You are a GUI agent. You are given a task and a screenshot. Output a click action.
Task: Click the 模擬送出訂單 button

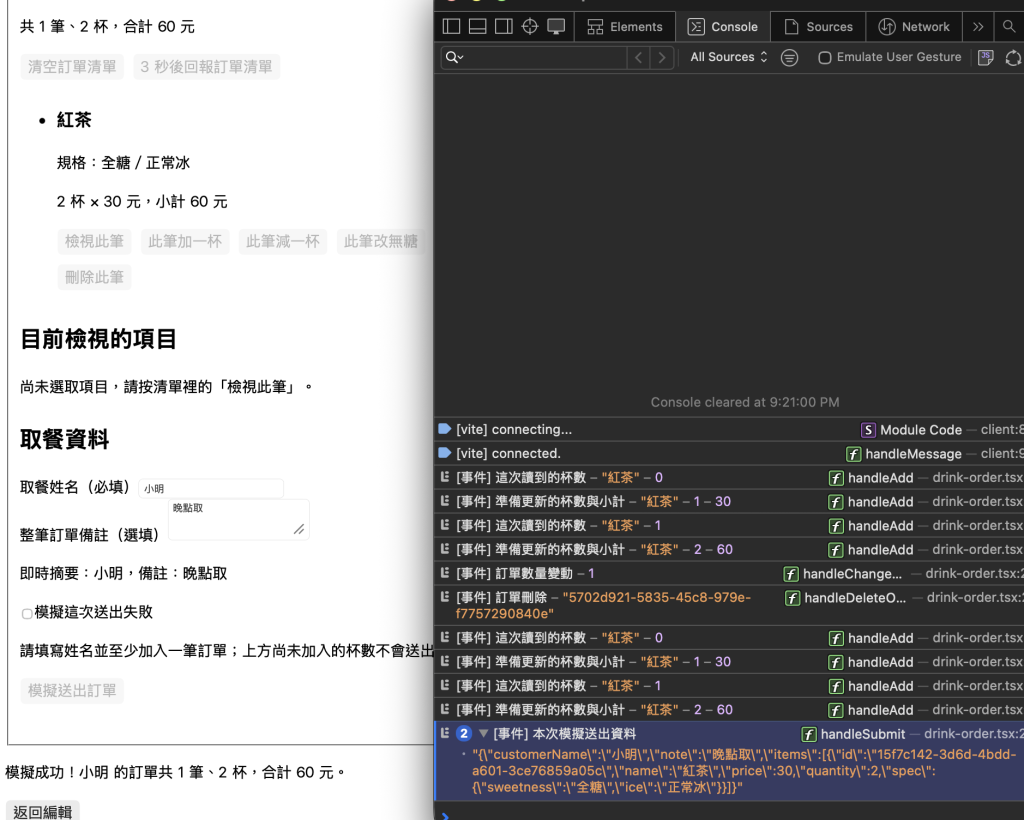coord(72,691)
